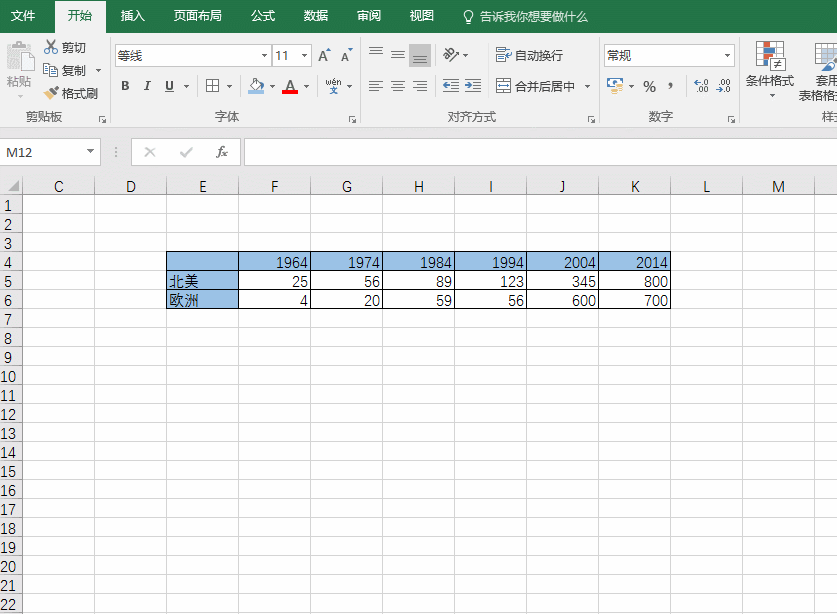Click the Format Painter (格式刷) icon
837x614 pixels.
pyautogui.click(x=52, y=93)
